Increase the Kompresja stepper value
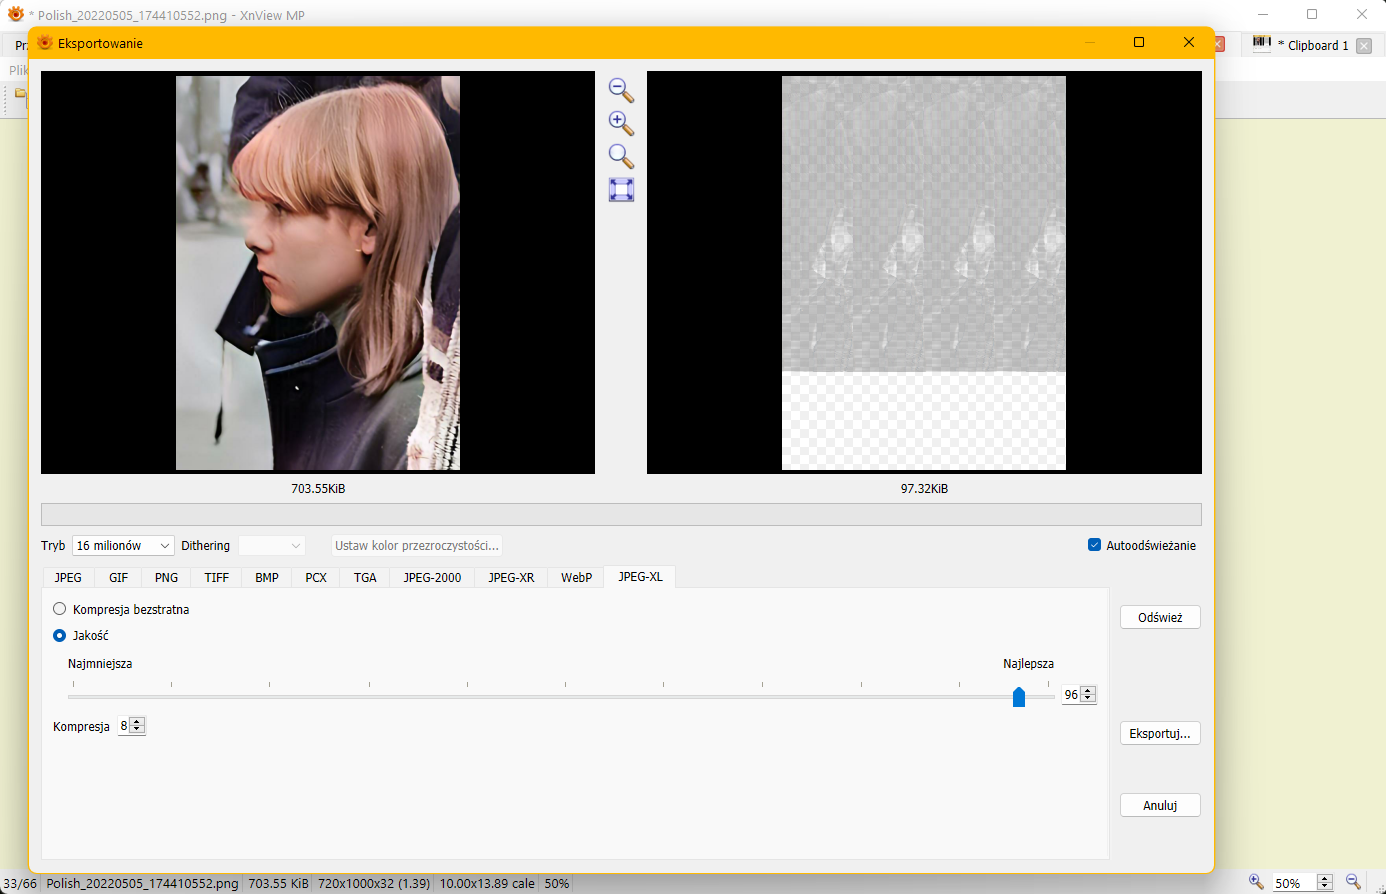The image size is (1386, 894). pos(138,722)
